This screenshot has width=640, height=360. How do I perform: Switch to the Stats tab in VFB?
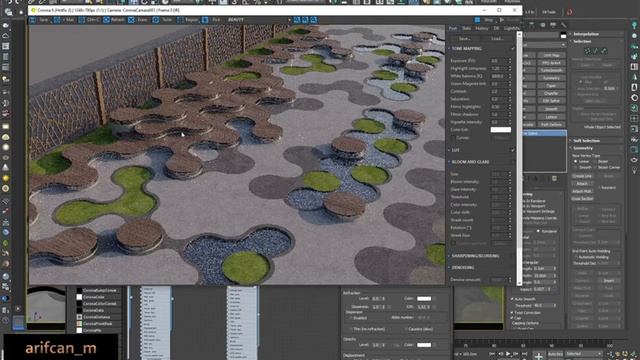coord(467,28)
